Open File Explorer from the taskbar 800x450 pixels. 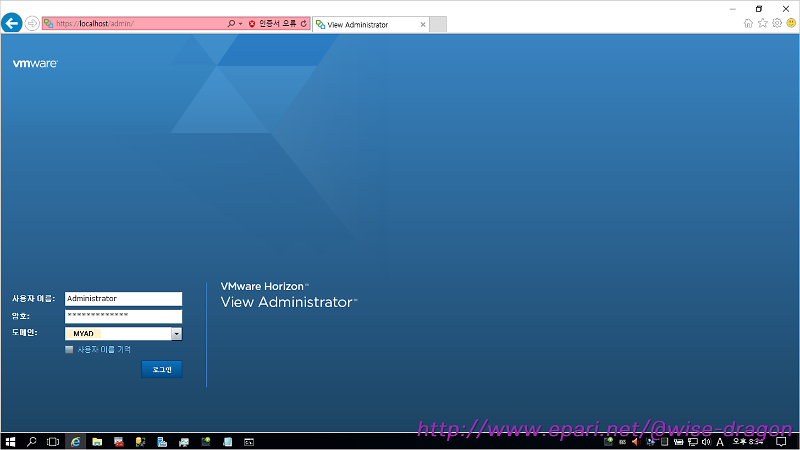click(x=97, y=442)
